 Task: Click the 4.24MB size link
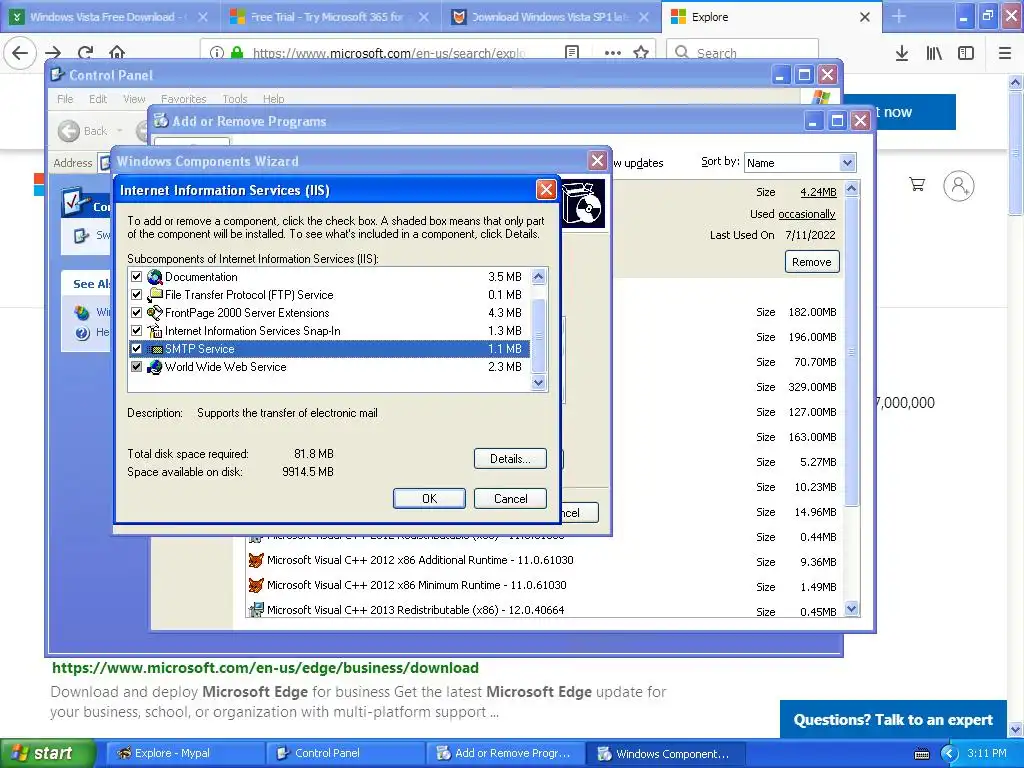(x=818, y=192)
